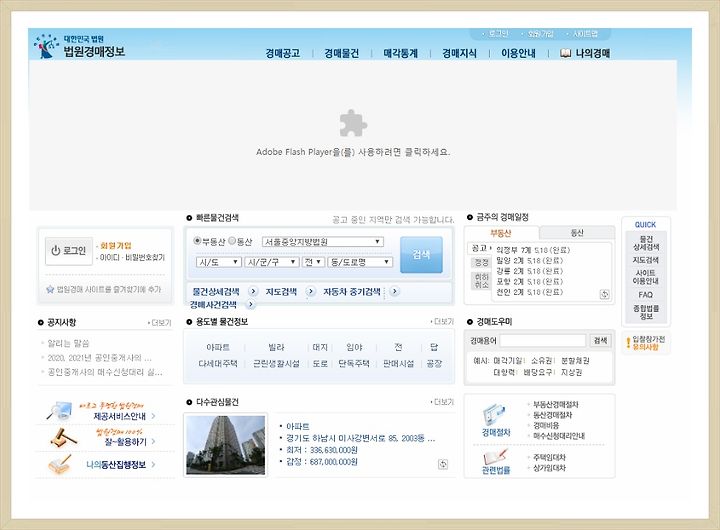
Task: Switch to the 동산 schedule tab
Action: click(x=577, y=233)
